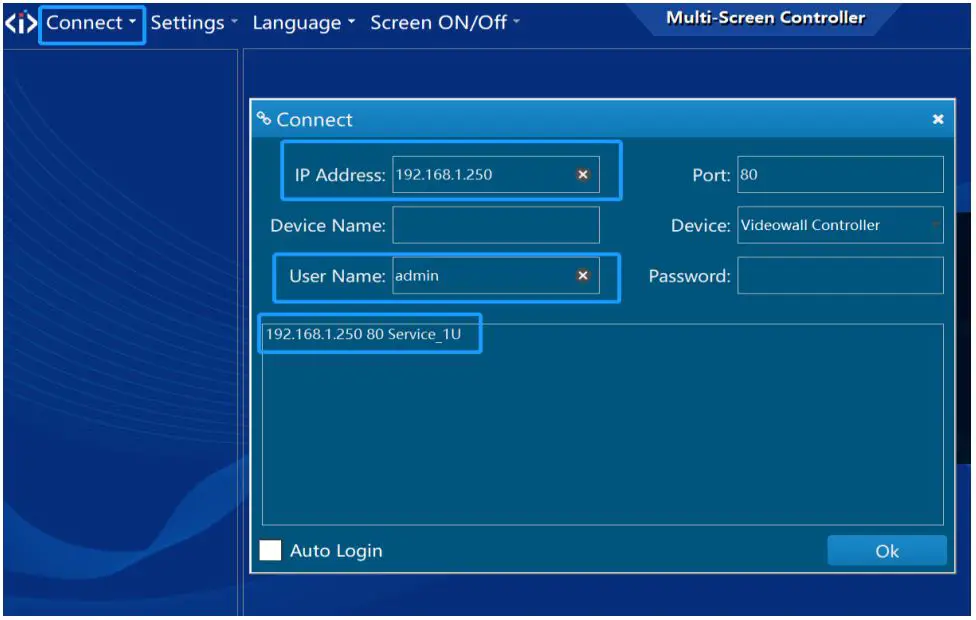Select the saved device 192.168.1.250 80 Service_1U

tap(370, 334)
